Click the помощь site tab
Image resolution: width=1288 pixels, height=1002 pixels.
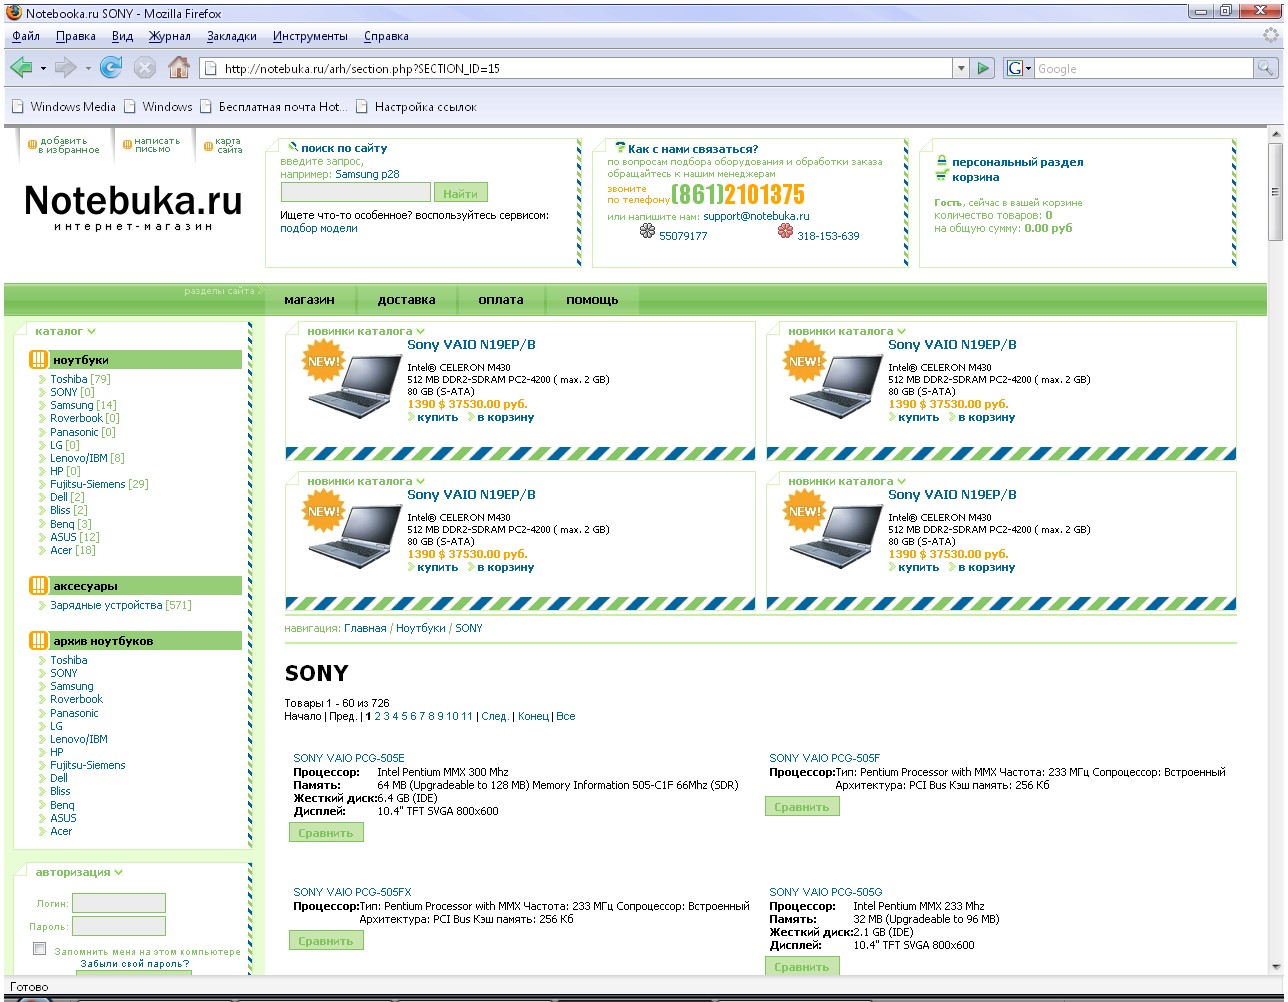tap(592, 299)
